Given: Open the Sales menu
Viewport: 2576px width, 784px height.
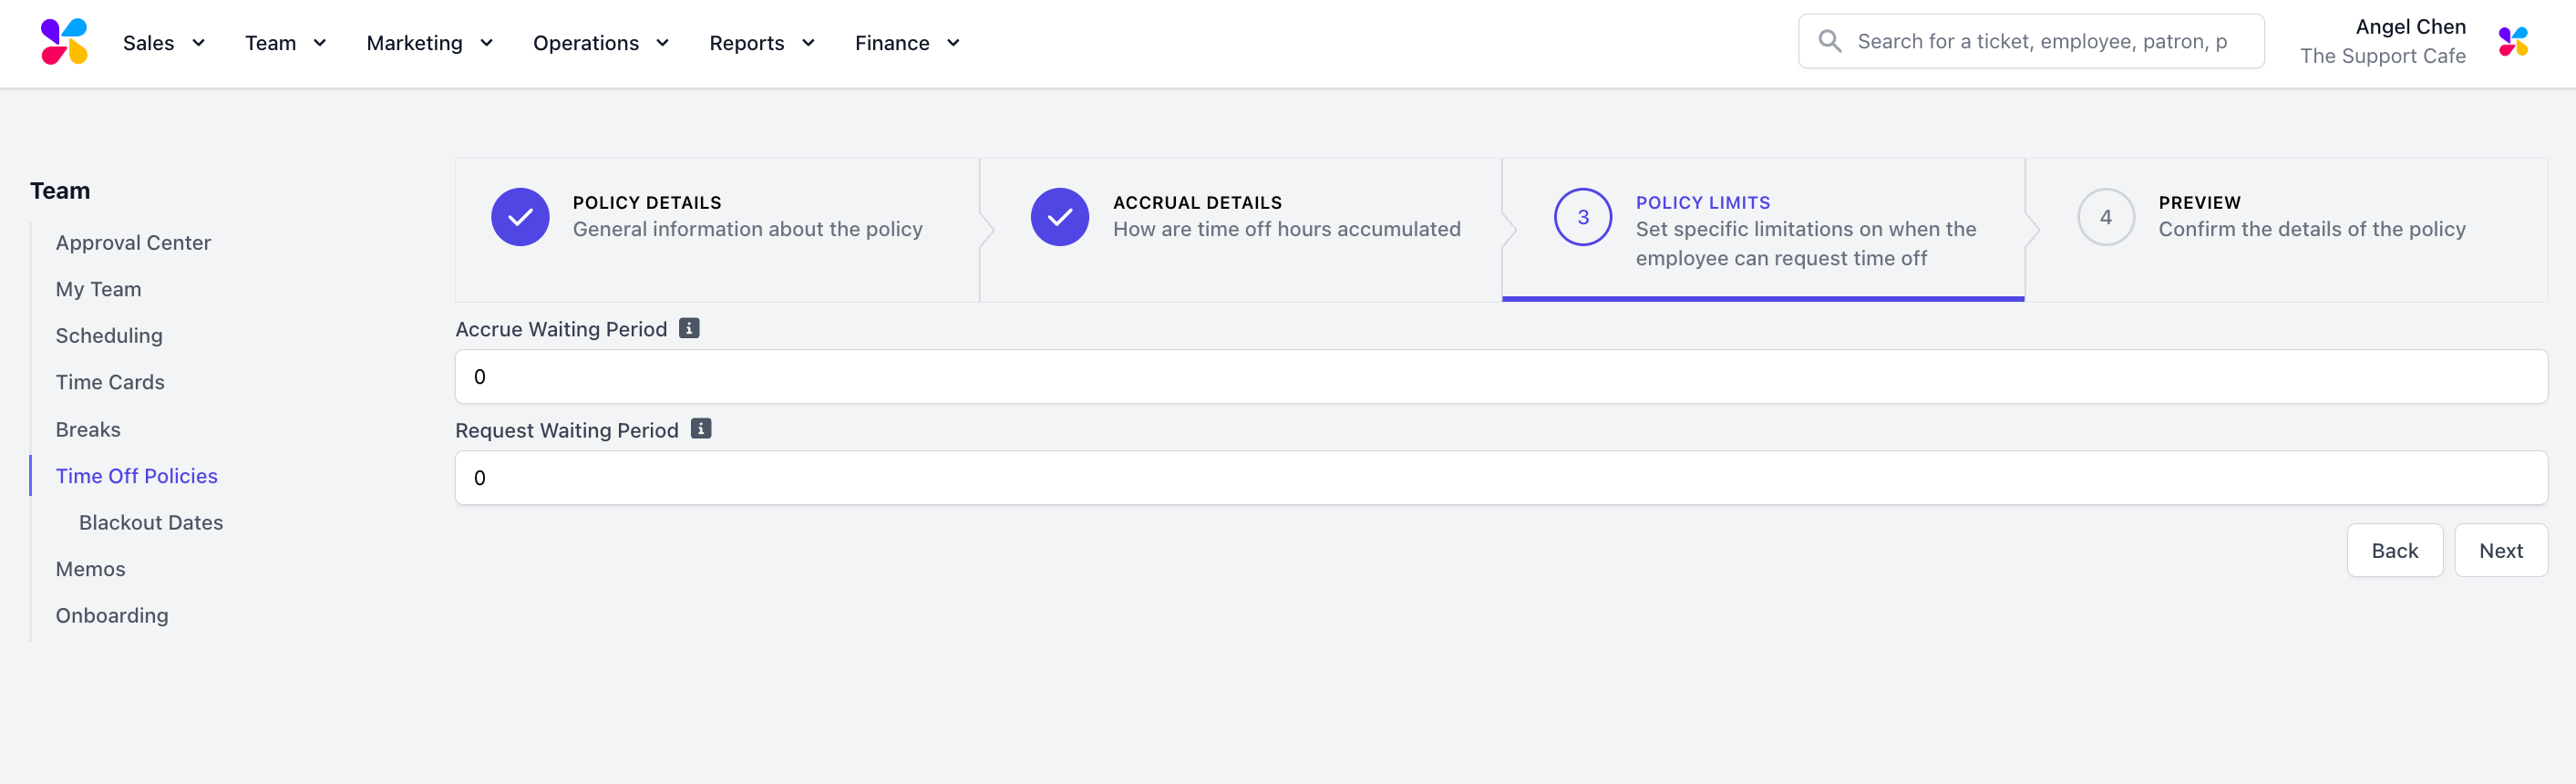Looking at the screenshot, I should [149, 43].
